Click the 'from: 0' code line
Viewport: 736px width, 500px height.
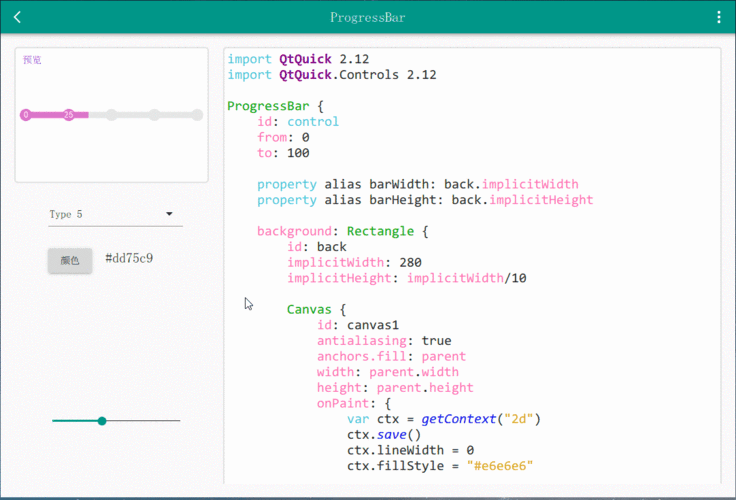click(283, 137)
